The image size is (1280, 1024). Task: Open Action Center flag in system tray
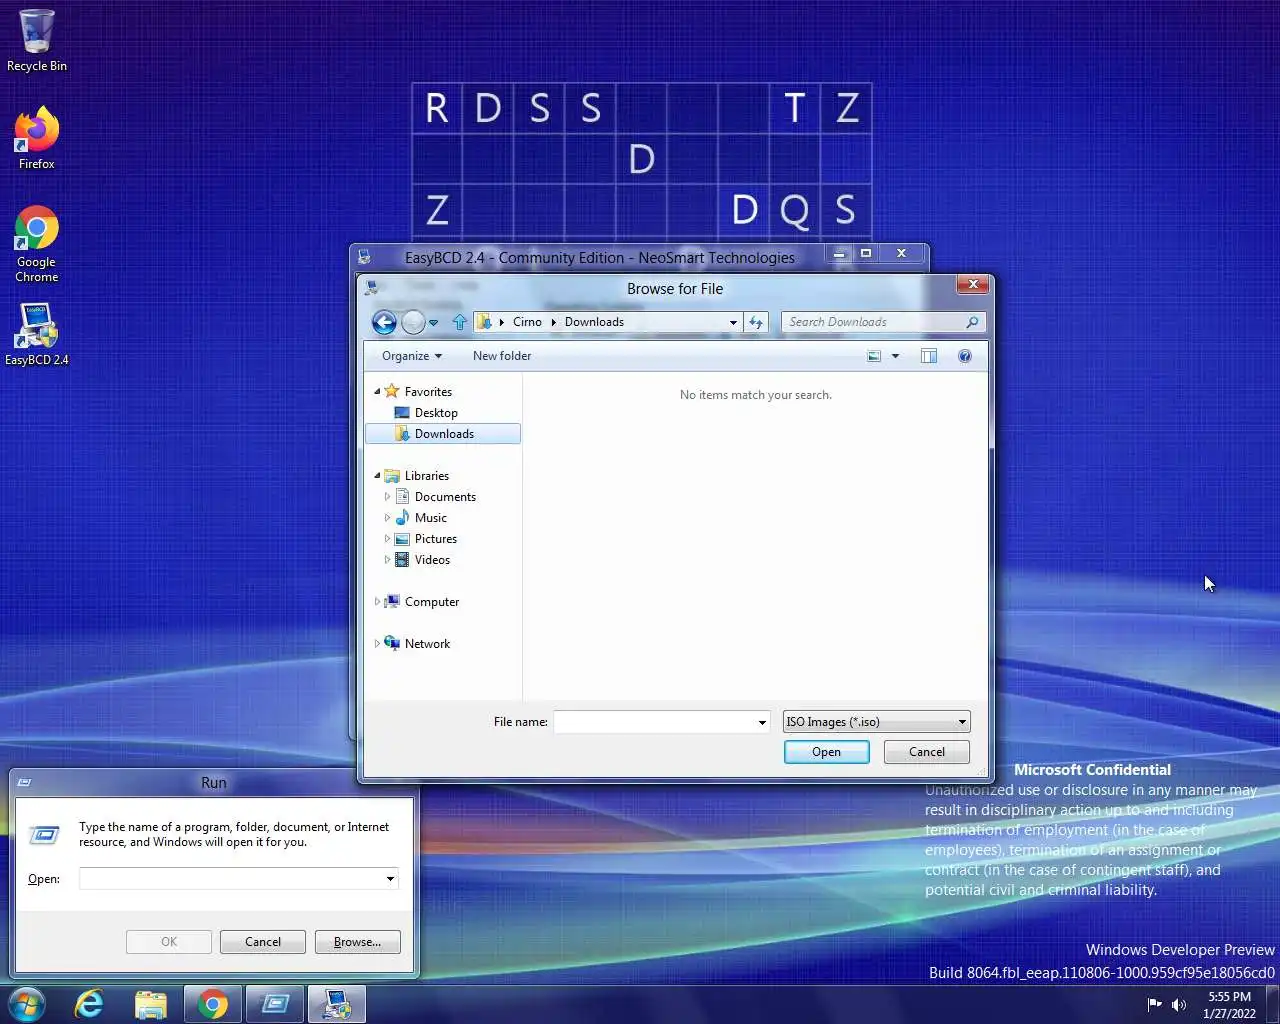1155,1005
